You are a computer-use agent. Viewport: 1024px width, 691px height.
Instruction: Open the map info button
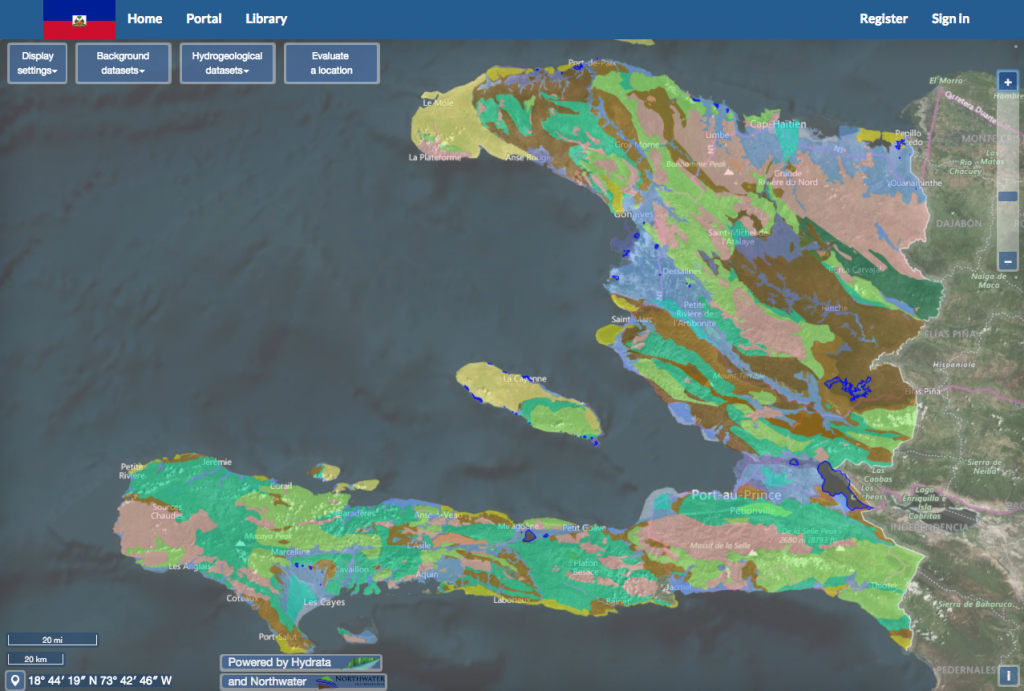pos(1008,675)
